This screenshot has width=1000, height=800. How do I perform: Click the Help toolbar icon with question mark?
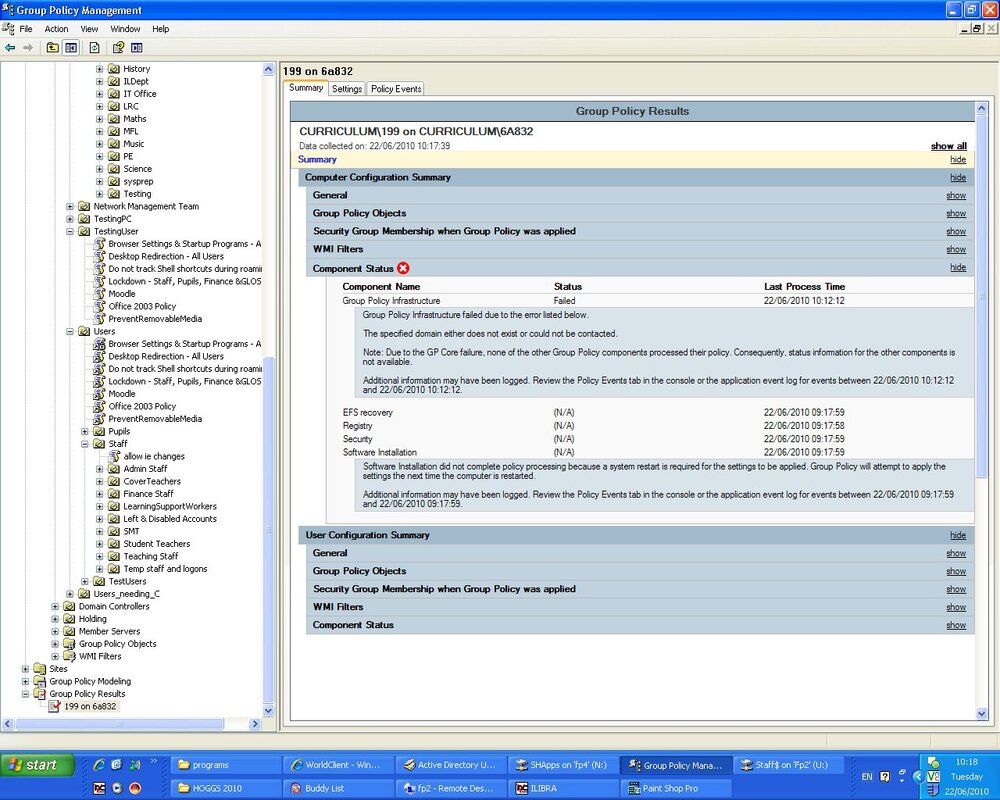coord(118,48)
